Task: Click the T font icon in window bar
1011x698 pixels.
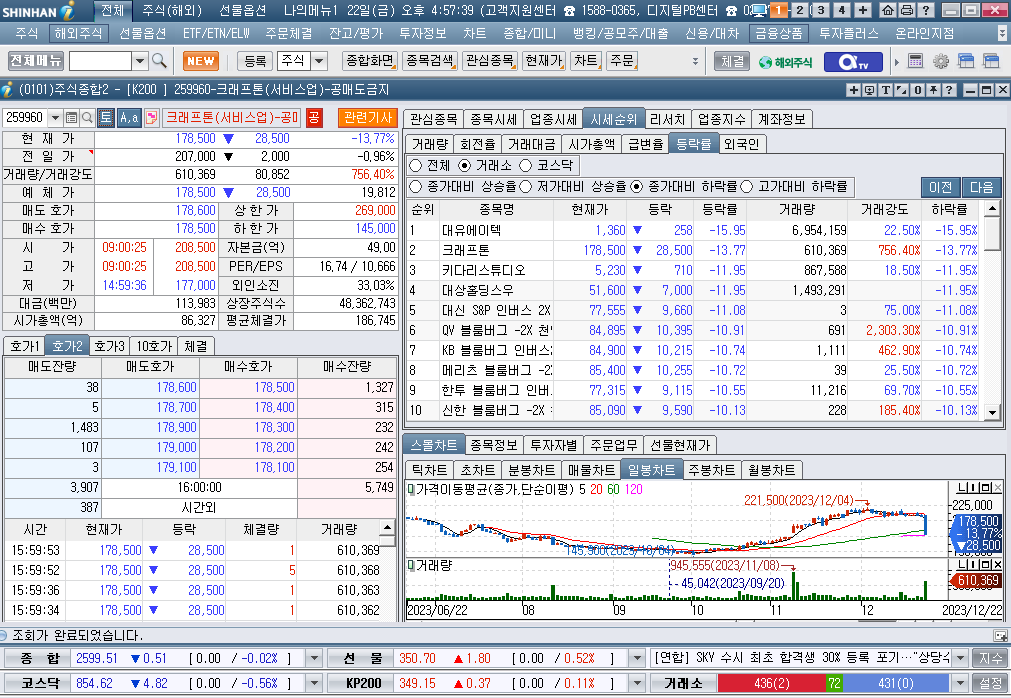Action: pyautogui.click(x=885, y=90)
